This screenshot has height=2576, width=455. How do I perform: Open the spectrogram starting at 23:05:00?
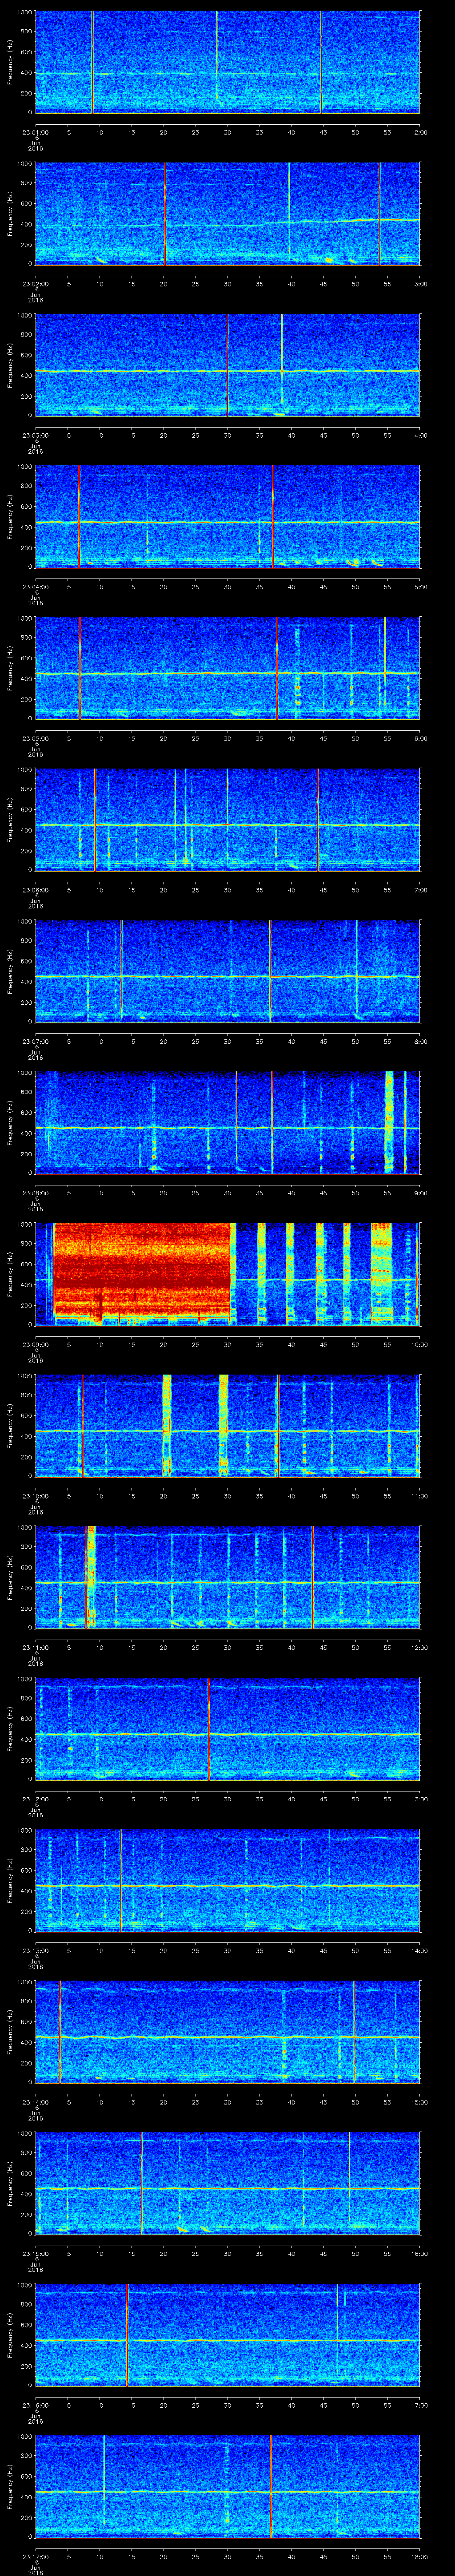coord(227,668)
